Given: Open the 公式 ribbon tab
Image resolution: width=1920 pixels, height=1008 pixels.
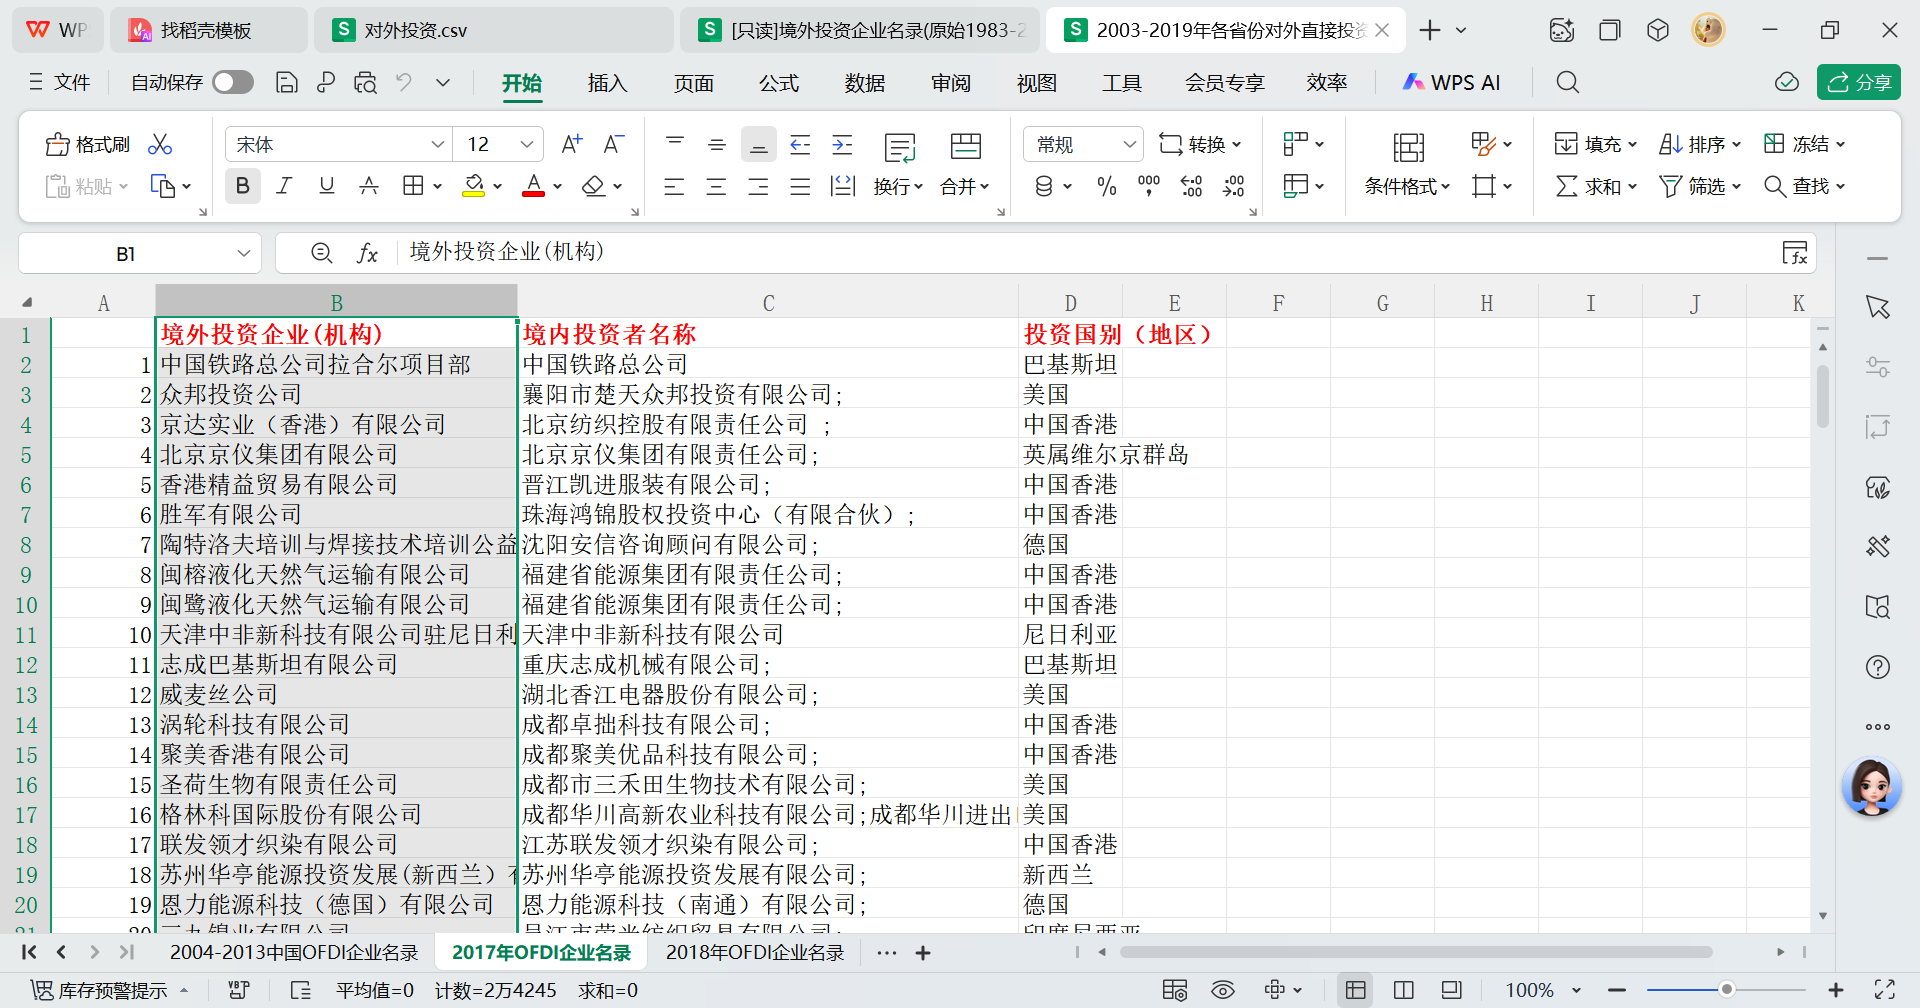Looking at the screenshot, I should click(x=779, y=83).
